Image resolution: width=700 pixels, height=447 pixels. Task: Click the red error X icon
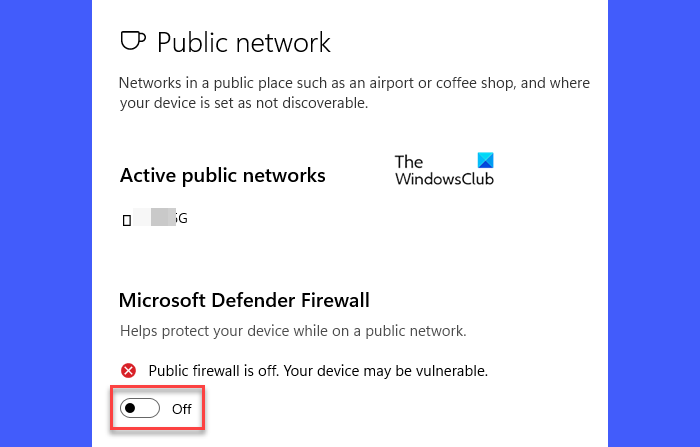pyautogui.click(x=128, y=371)
